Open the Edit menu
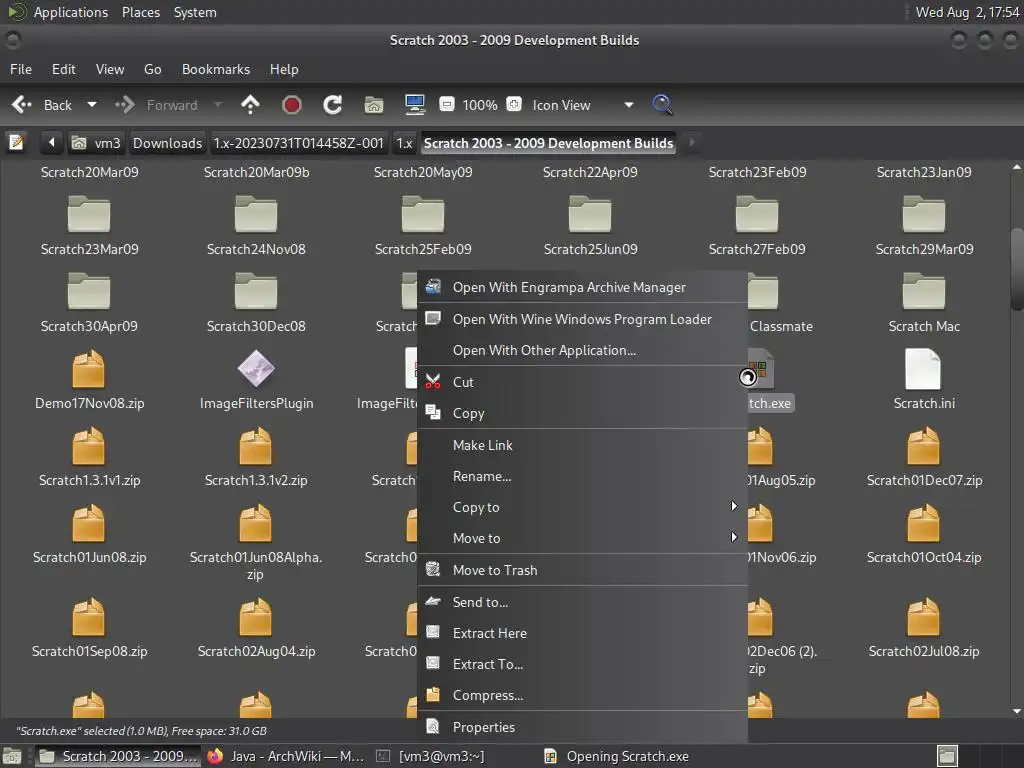This screenshot has height=768, width=1024. [63, 69]
